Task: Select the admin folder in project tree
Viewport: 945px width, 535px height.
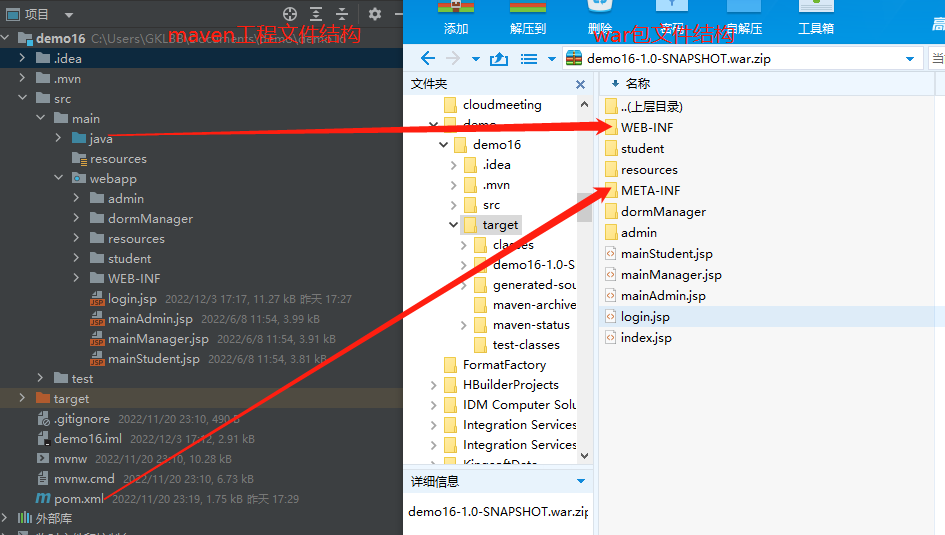Action: [117, 198]
